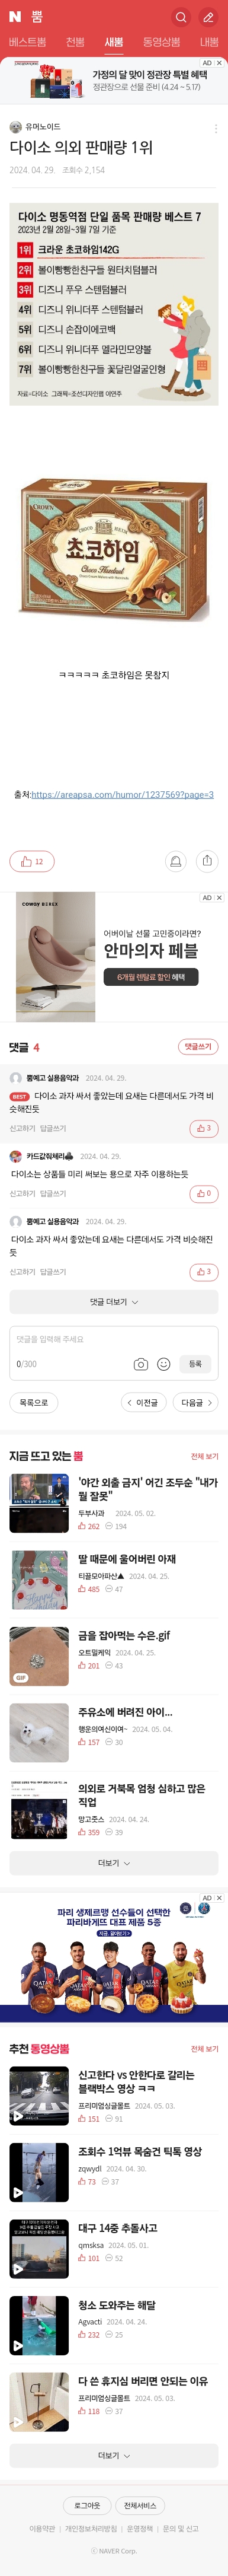Like the BEST comment showing 3 likes
This screenshot has width=228, height=2576.
[204, 1128]
